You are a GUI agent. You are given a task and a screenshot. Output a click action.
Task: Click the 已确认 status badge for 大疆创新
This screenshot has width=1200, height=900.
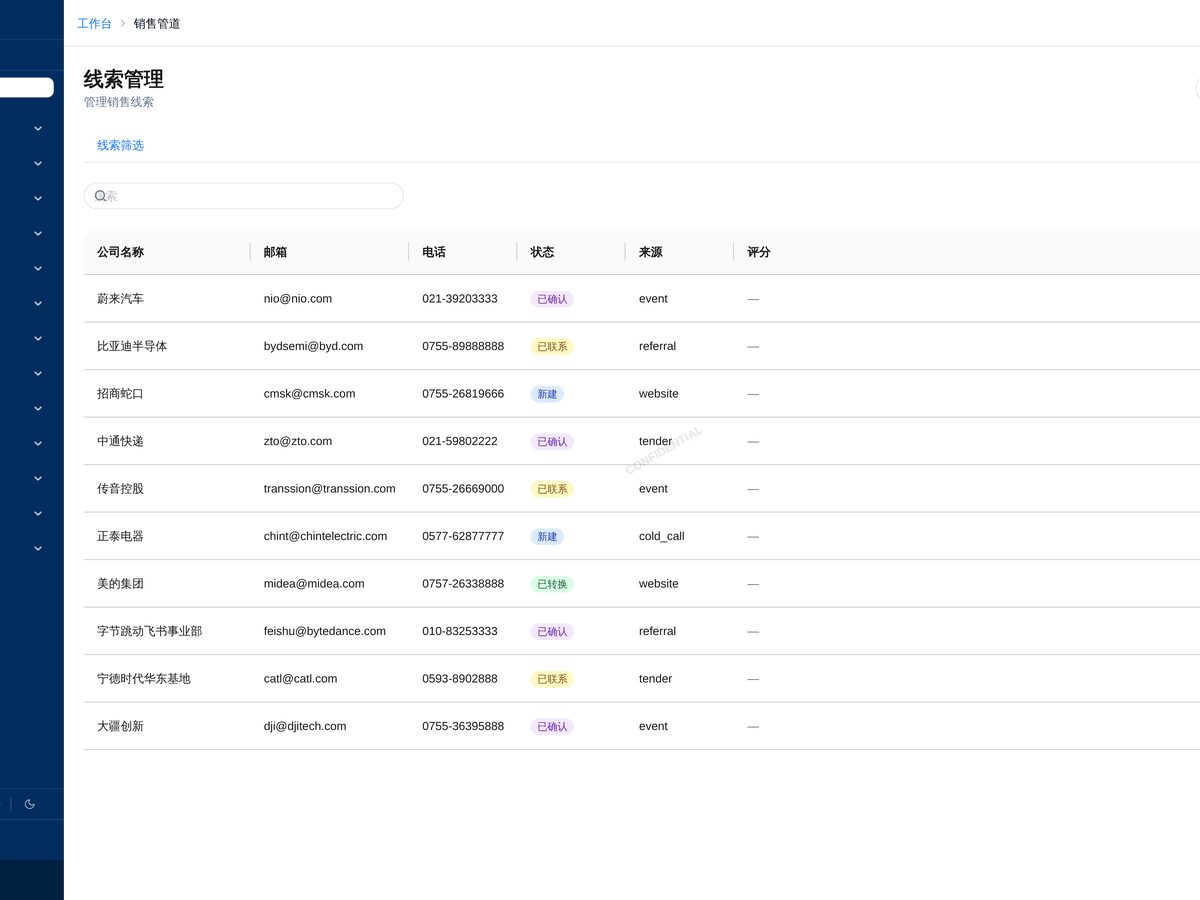(x=552, y=727)
